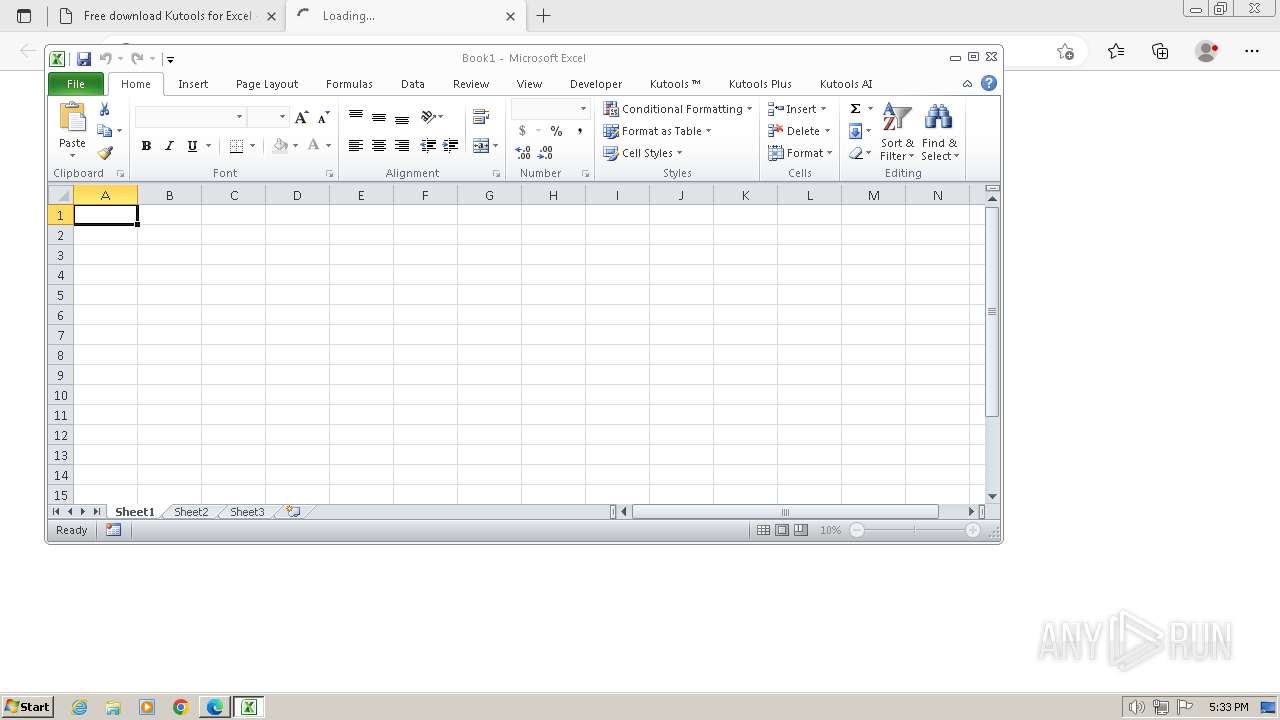
Task: Open the Kutools AI tab
Action: click(846, 84)
